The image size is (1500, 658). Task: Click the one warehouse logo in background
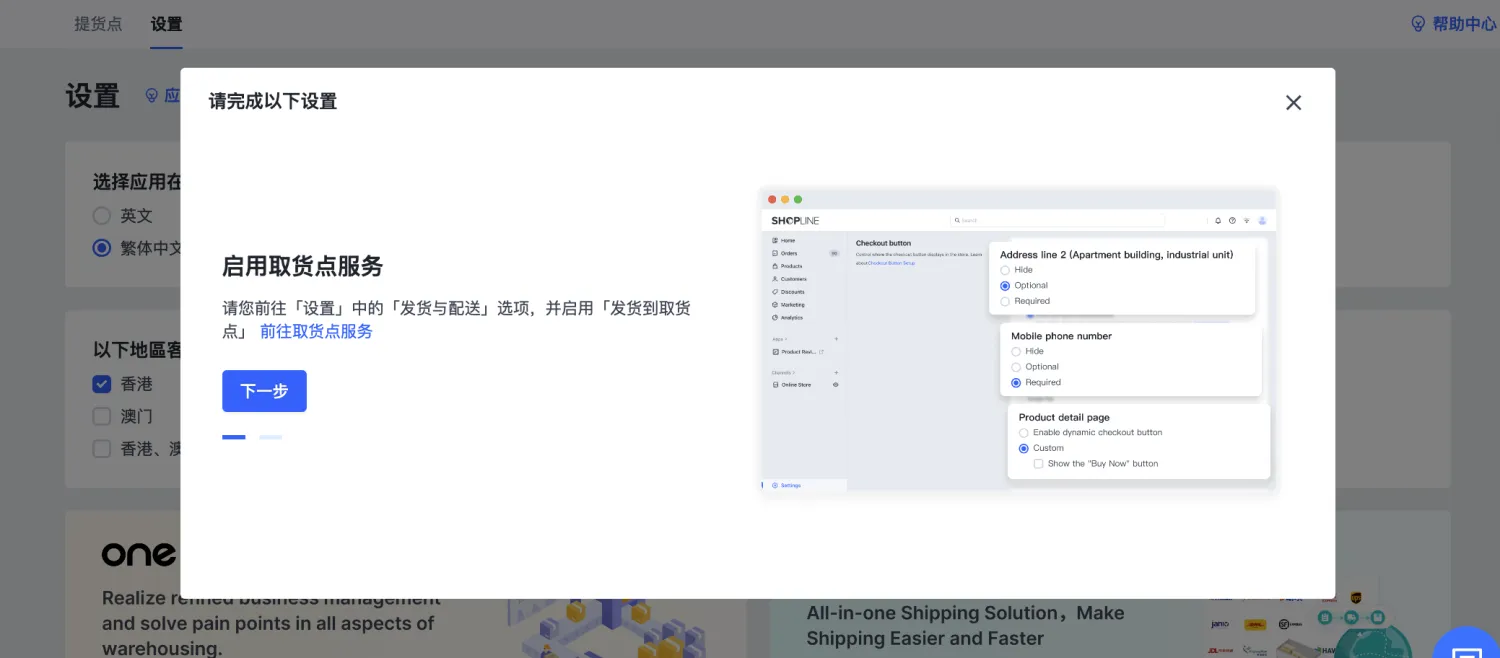tap(140, 553)
